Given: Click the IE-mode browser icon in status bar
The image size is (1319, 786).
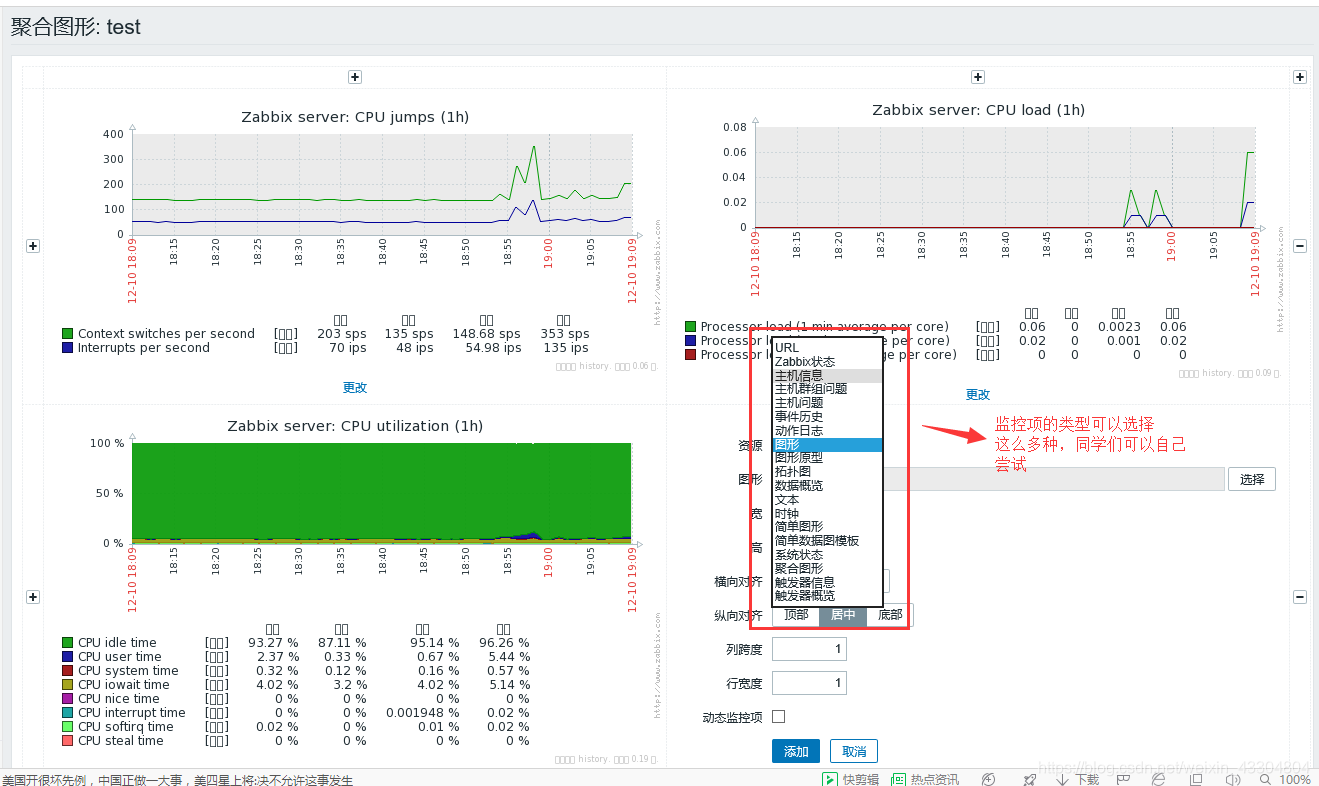Looking at the screenshot, I should click(1159, 779).
